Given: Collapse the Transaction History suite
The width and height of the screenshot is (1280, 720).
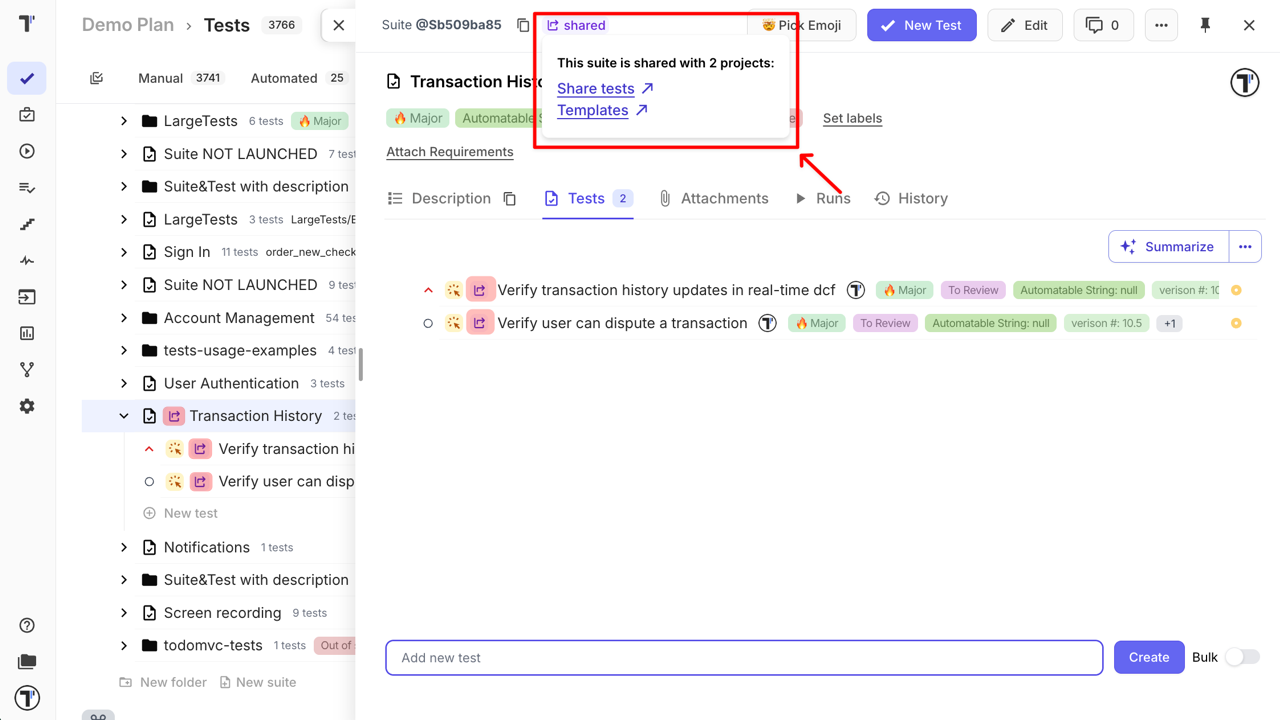Looking at the screenshot, I should [124, 416].
